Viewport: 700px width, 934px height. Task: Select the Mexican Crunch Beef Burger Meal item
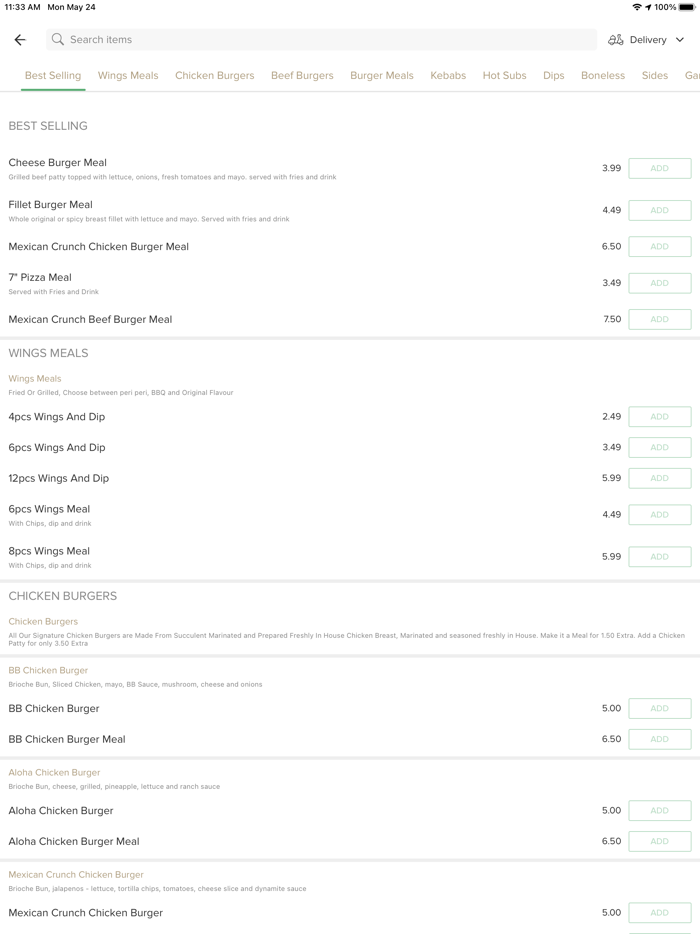90,320
